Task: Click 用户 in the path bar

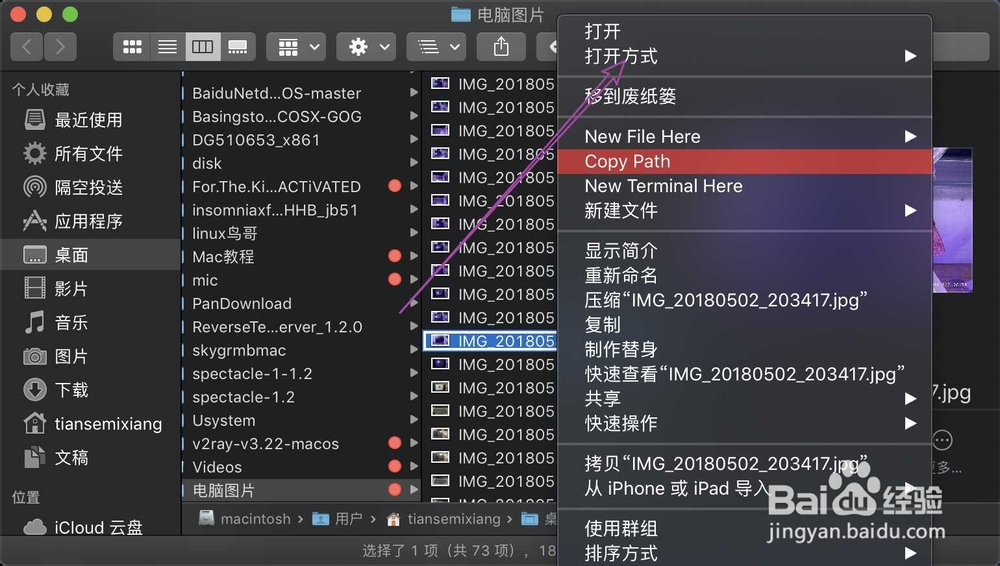Action: coord(338,519)
